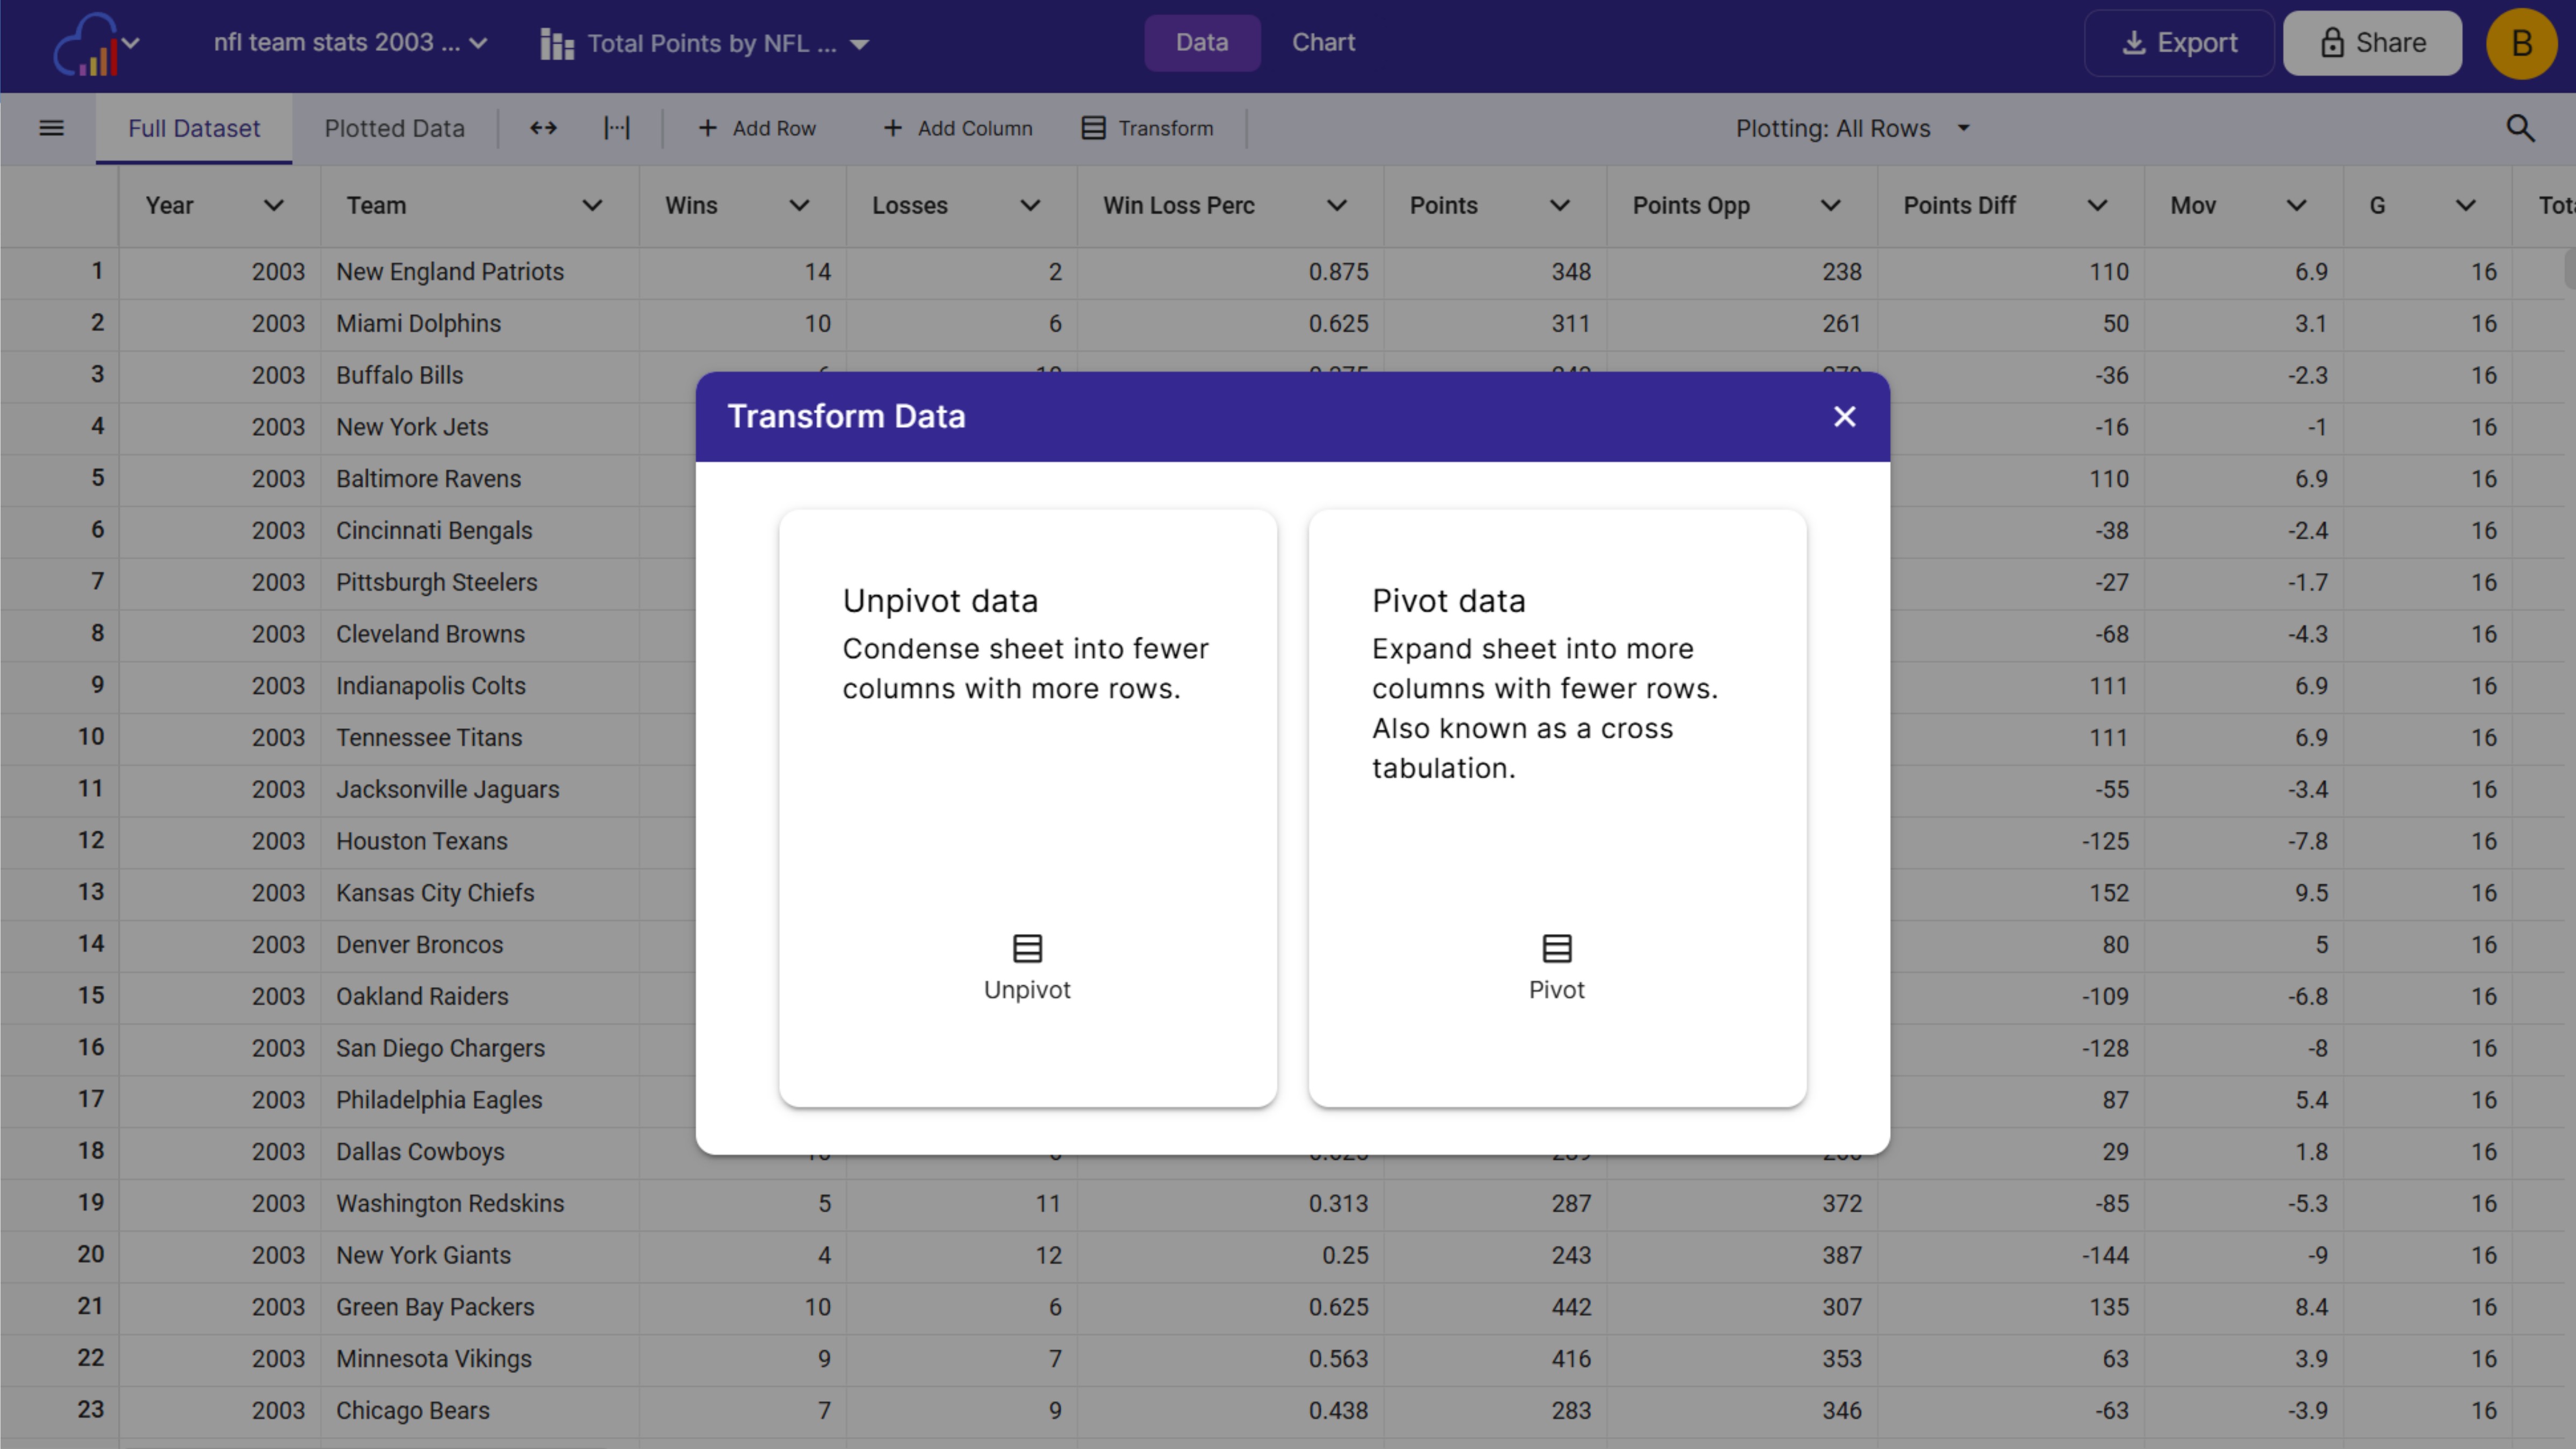Screen dimensions: 2576x1449
Task: Click the cloud chart app logo
Action: tap(86, 44)
